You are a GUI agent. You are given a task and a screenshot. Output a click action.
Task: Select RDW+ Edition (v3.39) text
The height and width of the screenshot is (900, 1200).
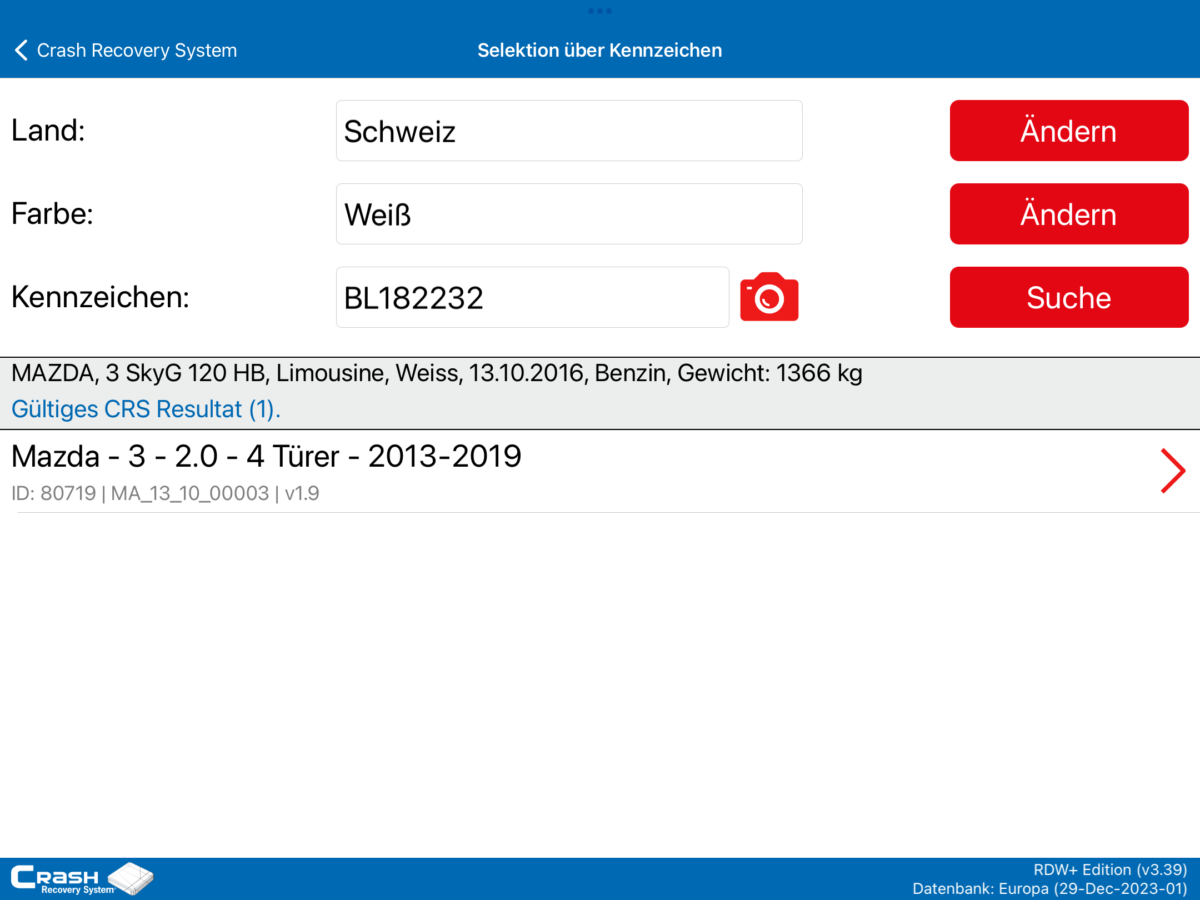click(x=1110, y=870)
